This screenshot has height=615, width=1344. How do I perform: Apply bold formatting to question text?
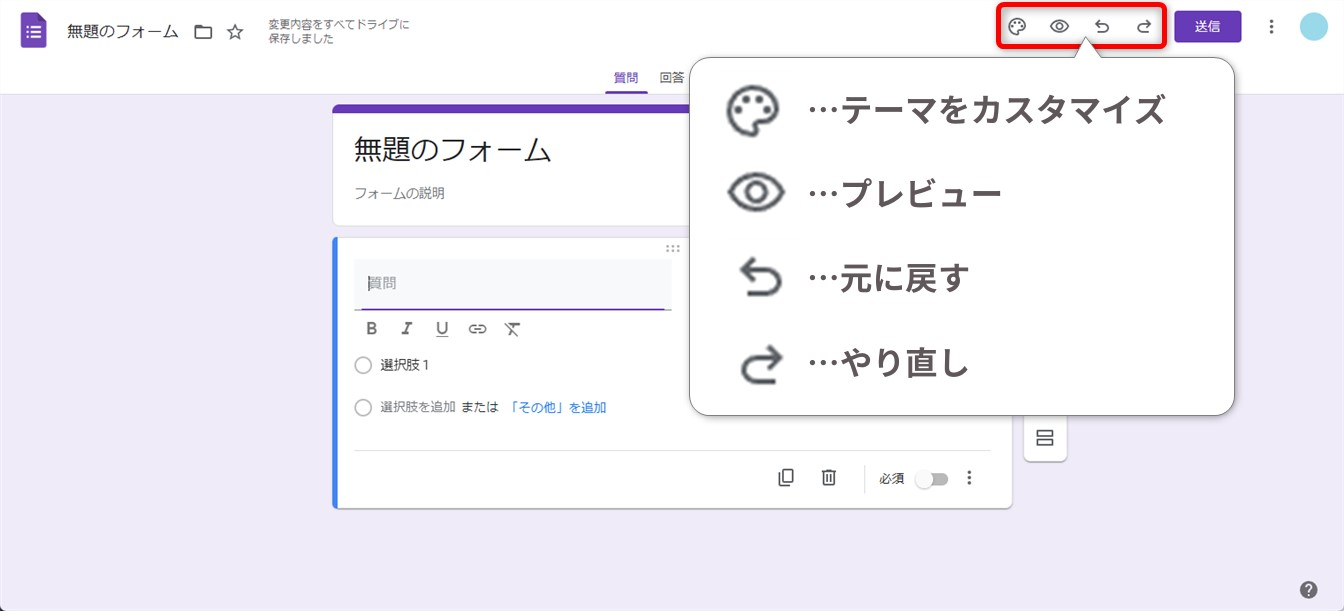tap(371, 329)
